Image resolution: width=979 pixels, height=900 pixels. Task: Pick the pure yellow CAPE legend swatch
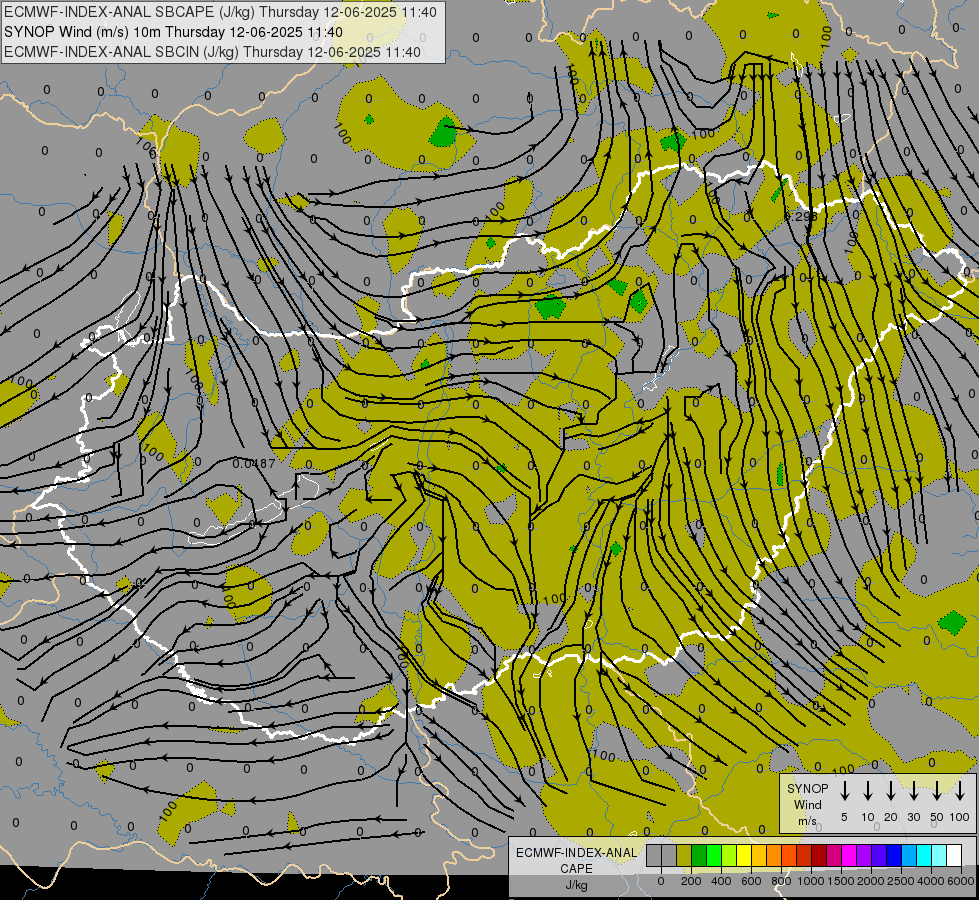click(744, 855)
